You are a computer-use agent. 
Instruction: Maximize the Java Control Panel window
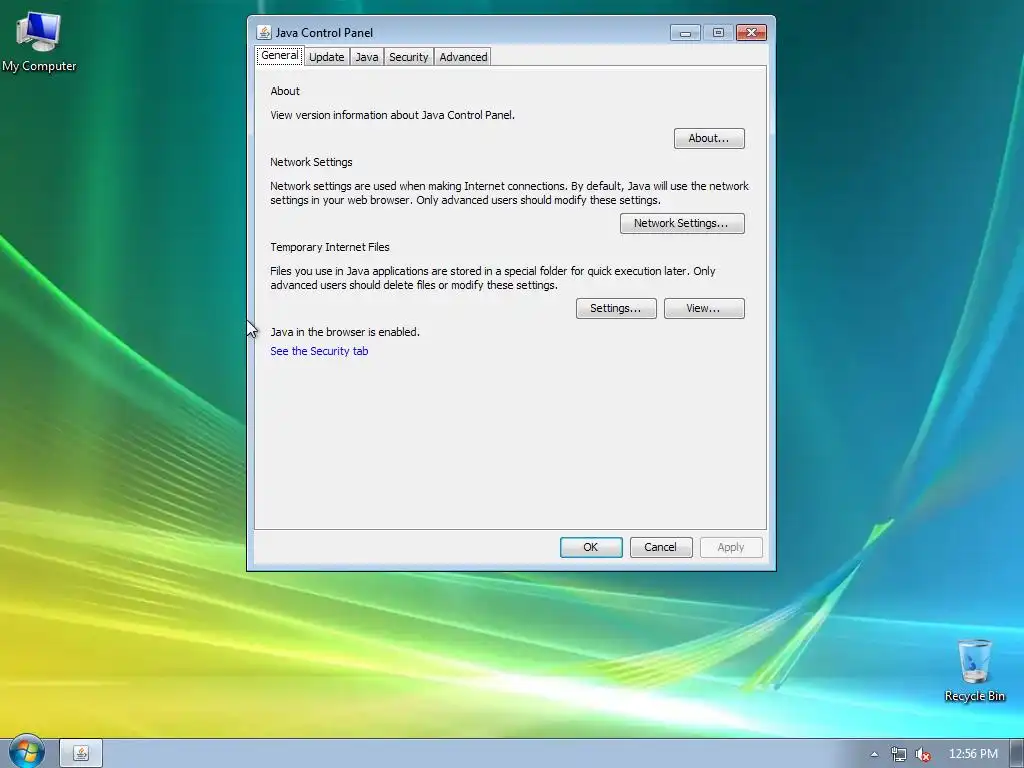point(718,33)
